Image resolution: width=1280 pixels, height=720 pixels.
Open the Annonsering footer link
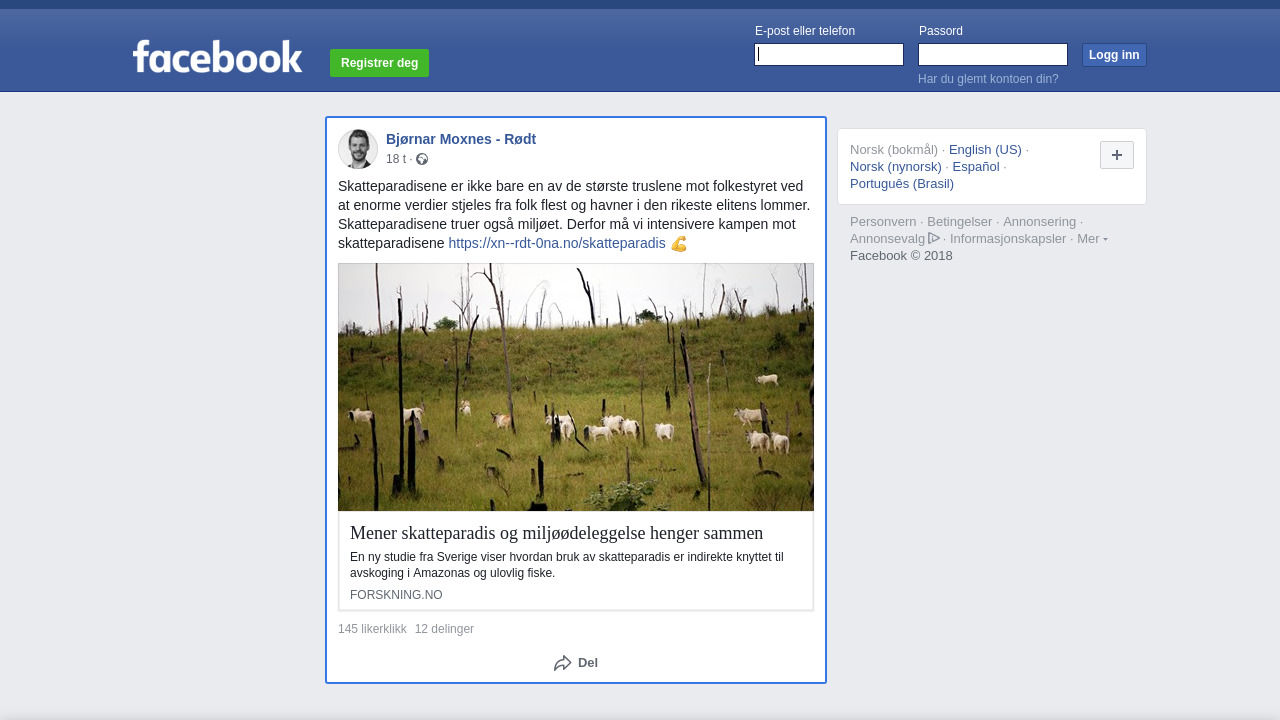point(1040,222)
